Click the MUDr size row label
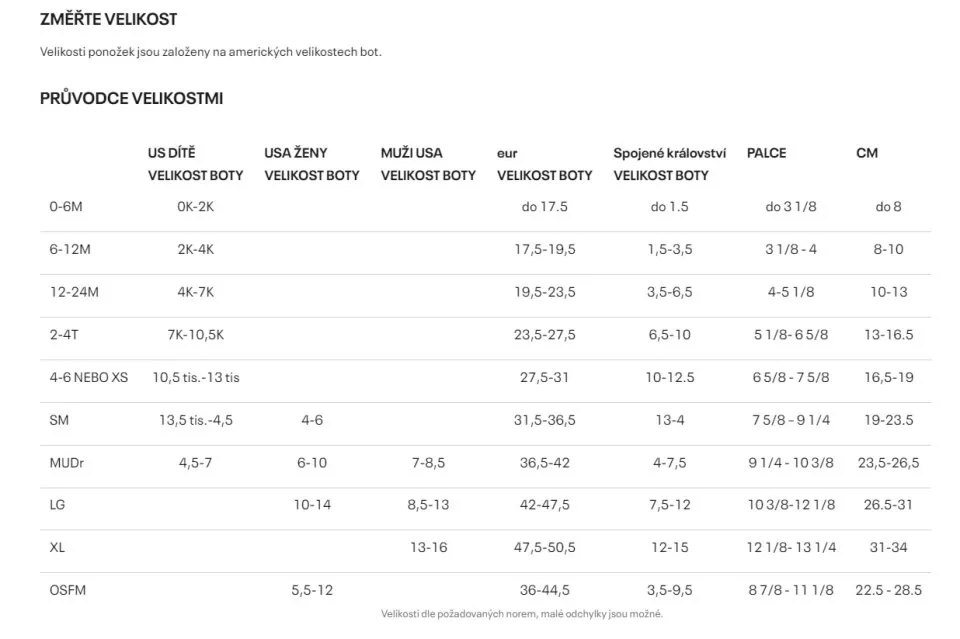Screen dimensions: 960x639 (66, 463)
